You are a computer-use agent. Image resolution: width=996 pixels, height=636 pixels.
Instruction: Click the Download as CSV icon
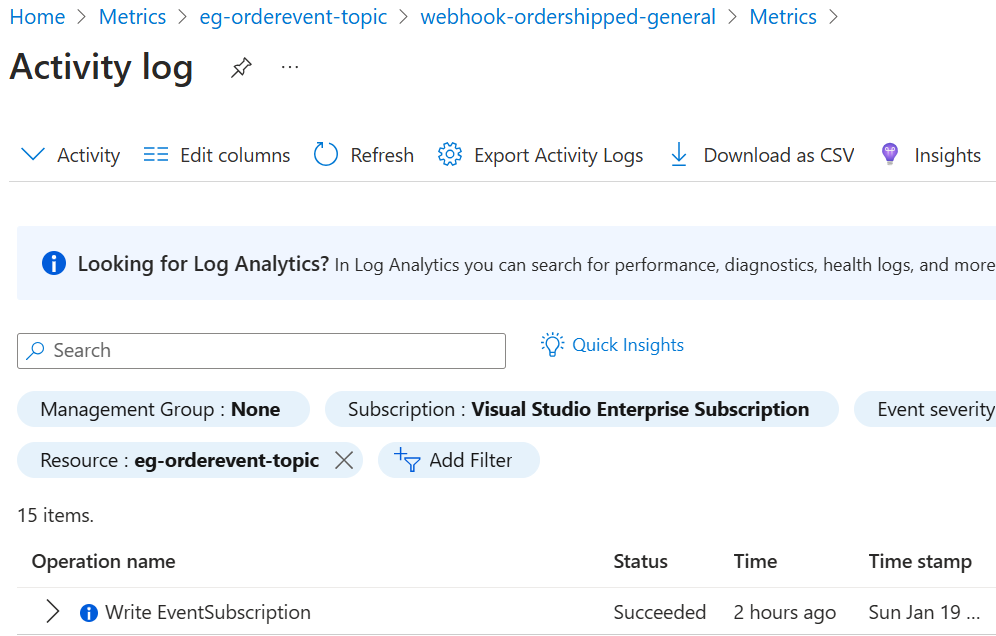[x=679, y=154]
